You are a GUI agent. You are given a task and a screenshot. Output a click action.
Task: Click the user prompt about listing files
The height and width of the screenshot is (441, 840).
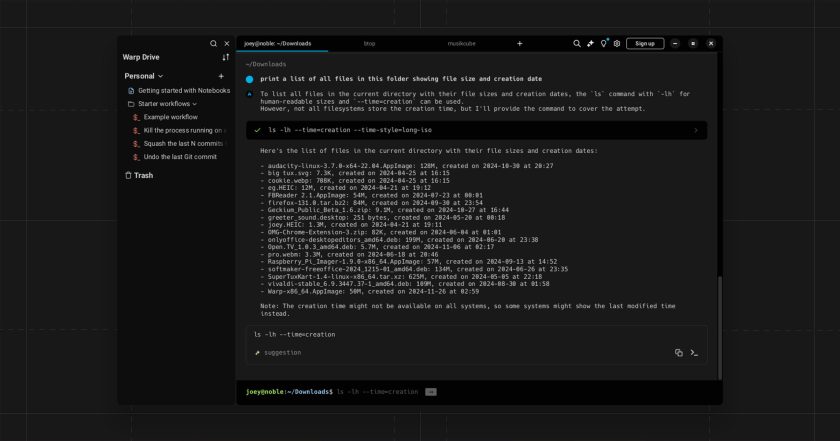[x=401, y=79]
